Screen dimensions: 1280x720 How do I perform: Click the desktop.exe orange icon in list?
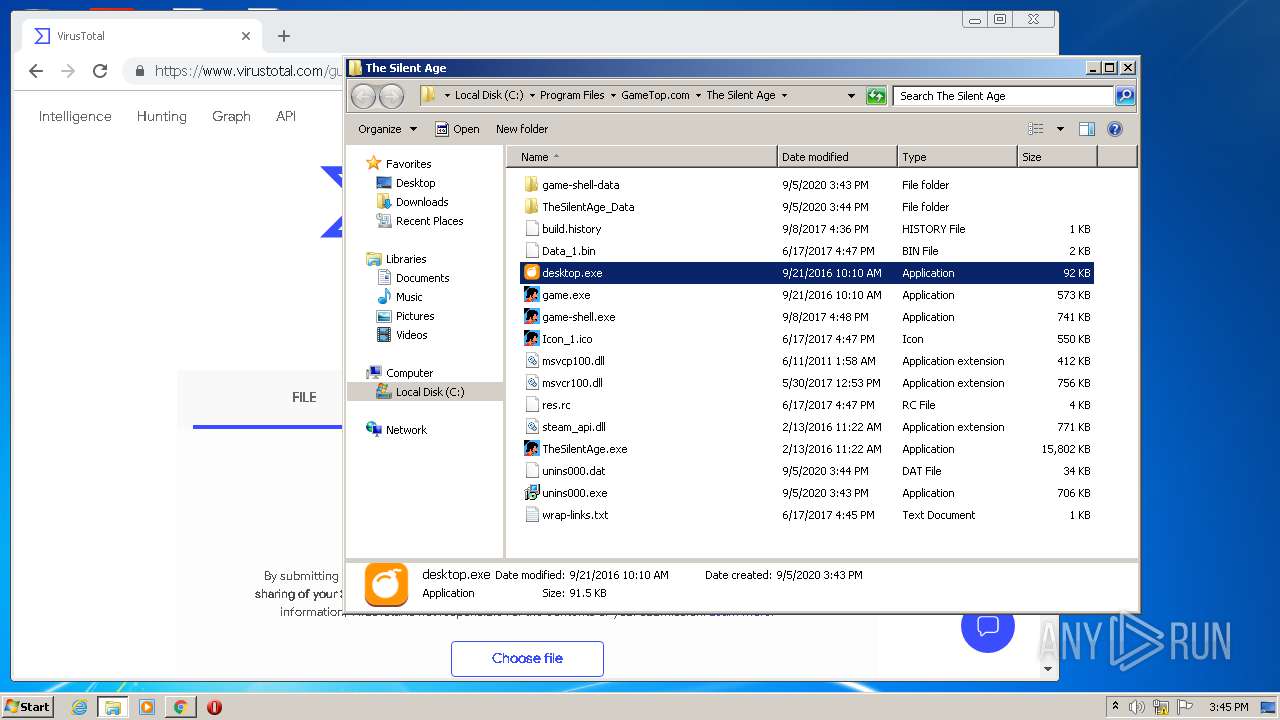532,273
